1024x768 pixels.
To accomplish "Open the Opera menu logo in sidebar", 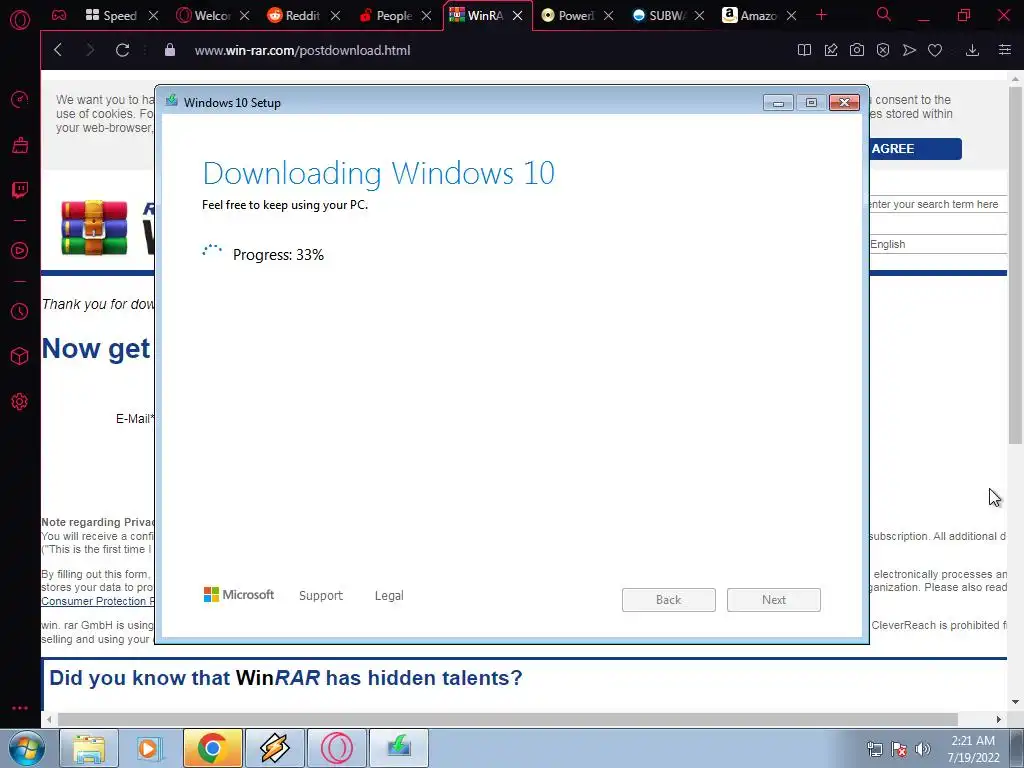I will point(20,20).
